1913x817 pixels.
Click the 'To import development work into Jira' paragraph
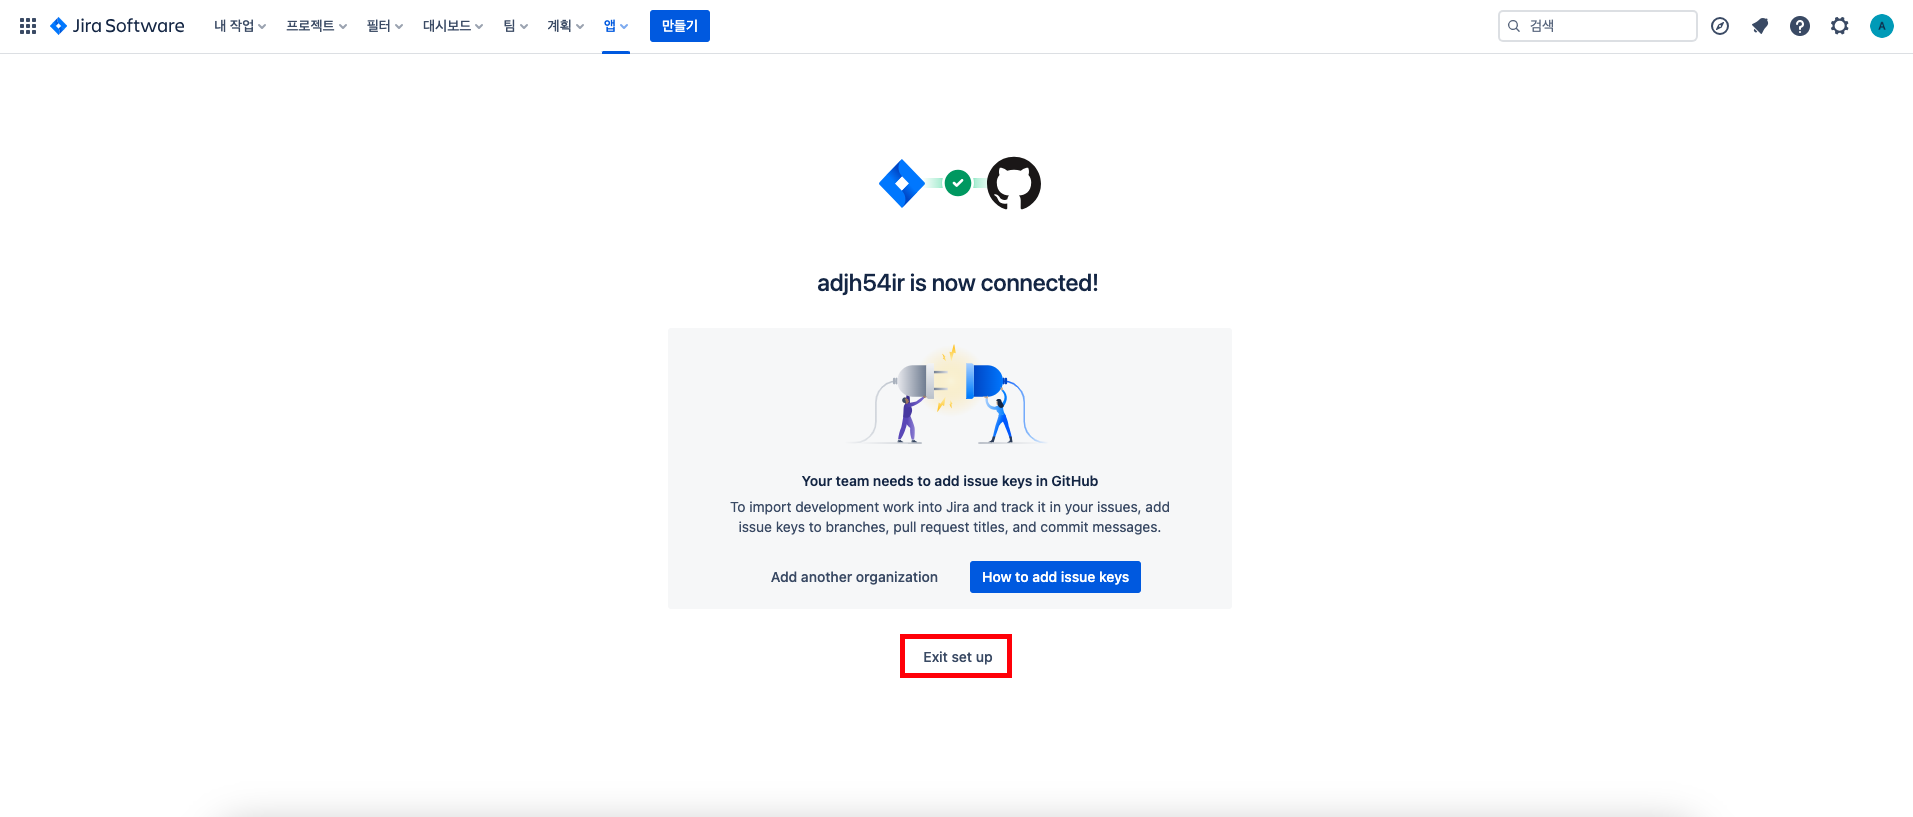[950, 517]
